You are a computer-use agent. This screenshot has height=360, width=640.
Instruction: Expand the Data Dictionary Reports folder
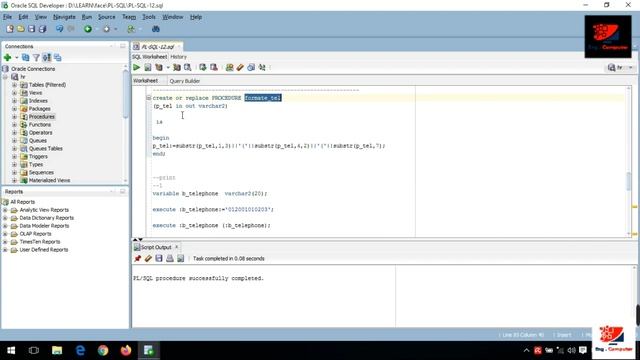(5, 218)
